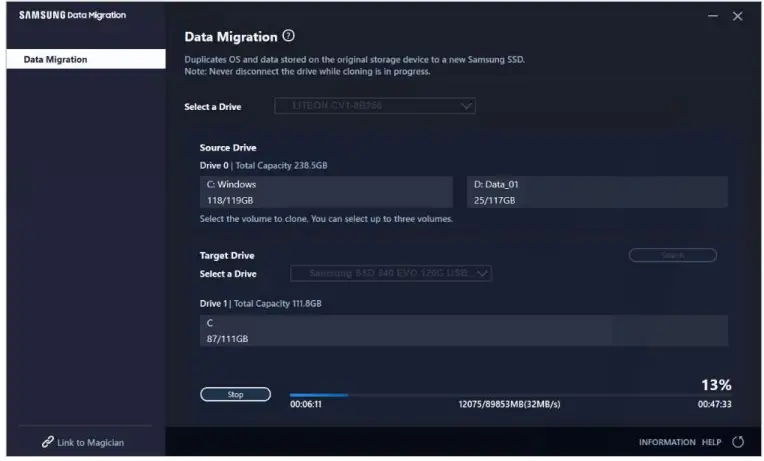Click the Stop button

click(235, 394)
